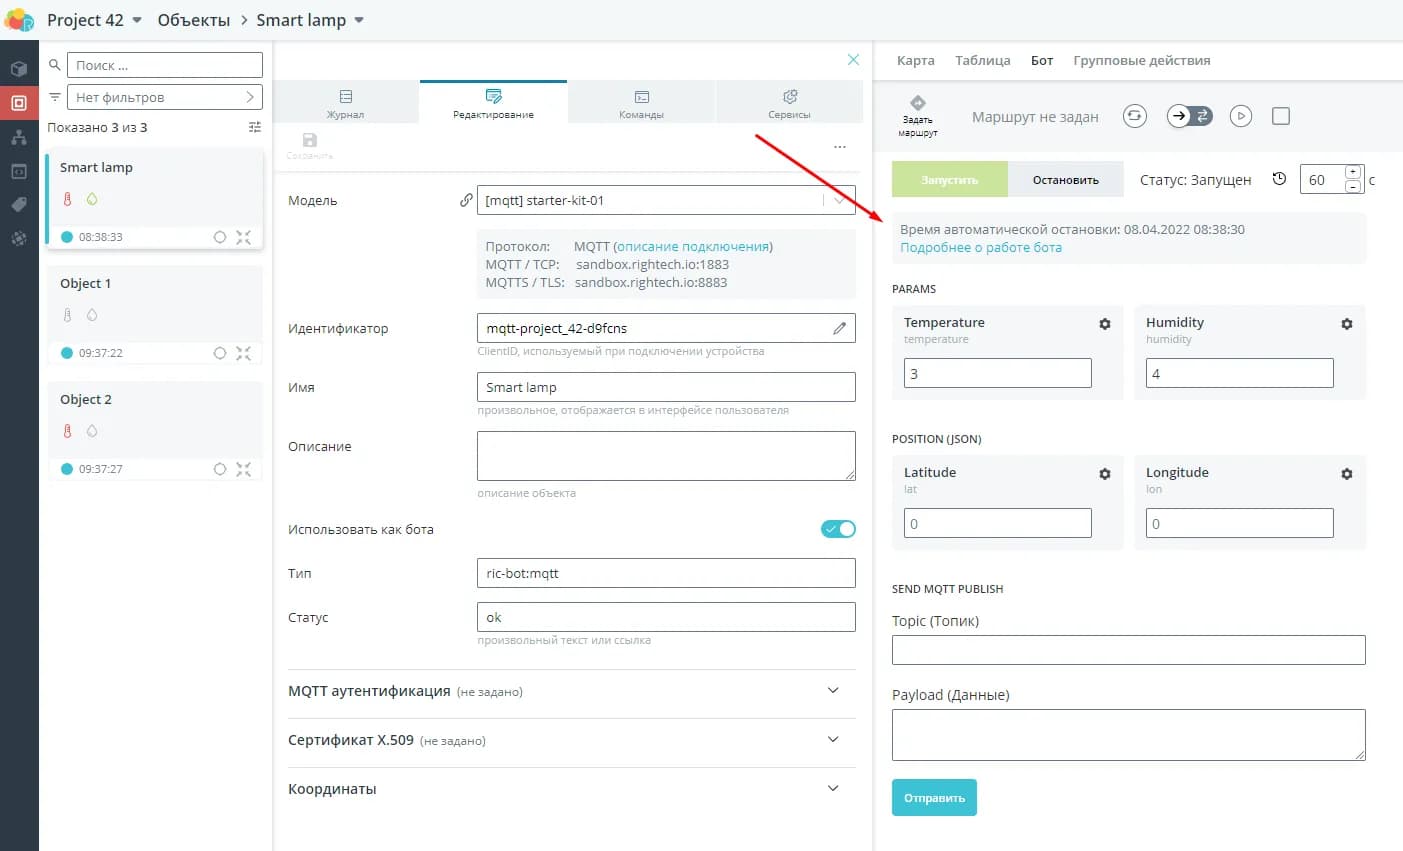This screenshot has width=1403, height=851.
Task: Switch to the 'Команды' tab
Action: (x=641, y=103)
